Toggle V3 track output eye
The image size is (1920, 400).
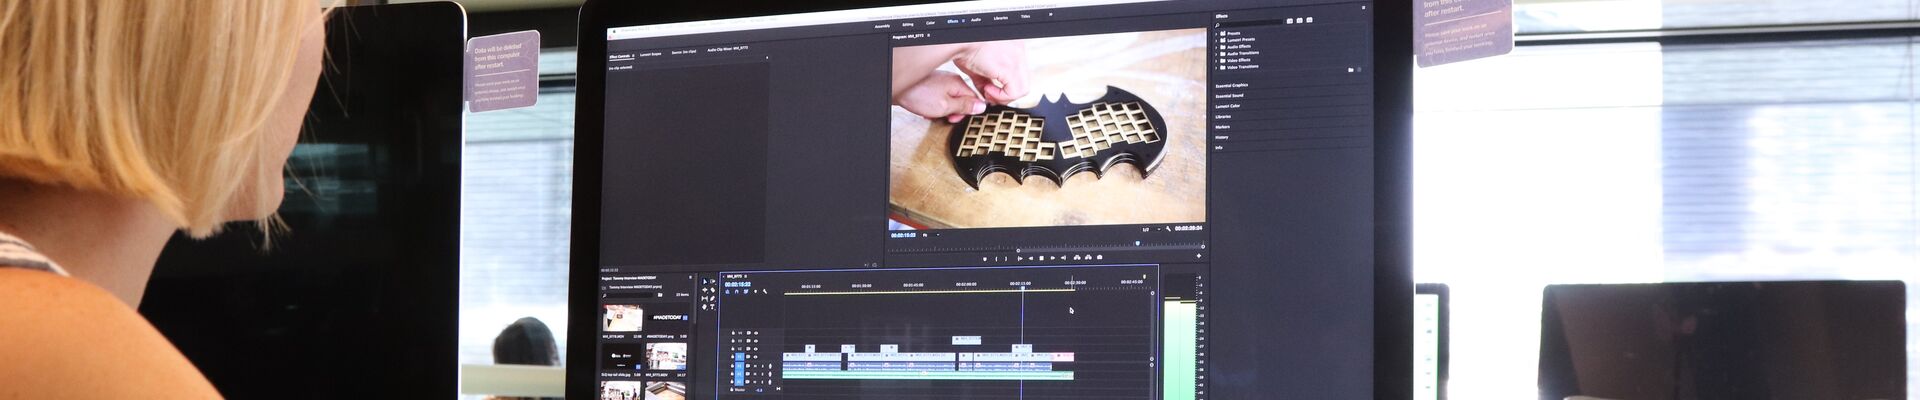point(756,341)
